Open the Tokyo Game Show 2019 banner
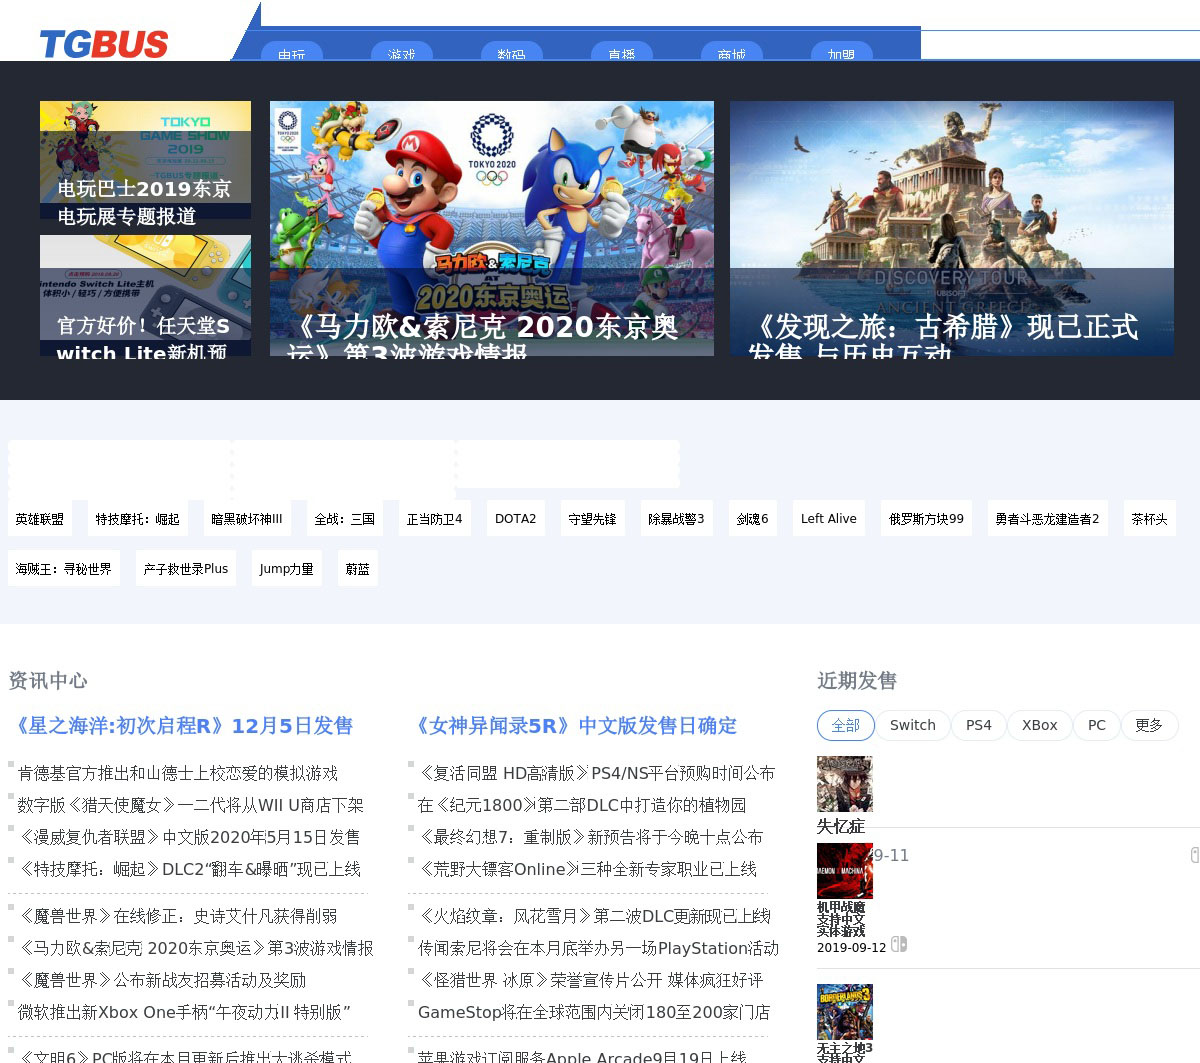Screen dimensions: 1200x1063 145,160
